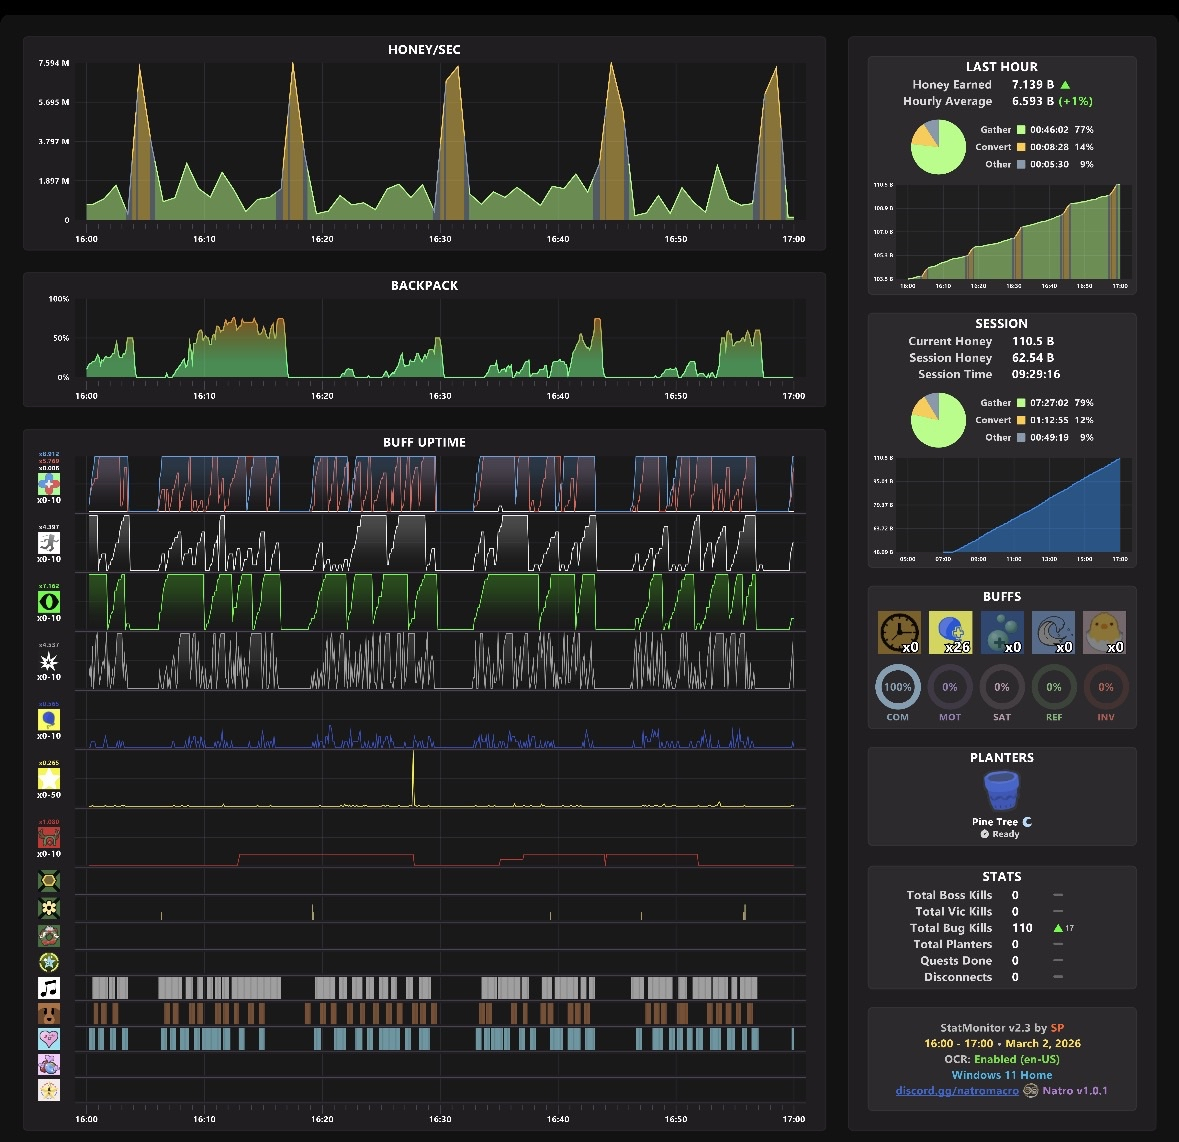Select the blue Pine Tree planter pot
This screenshot has width=1179, height=1142.
(1002, 792)
